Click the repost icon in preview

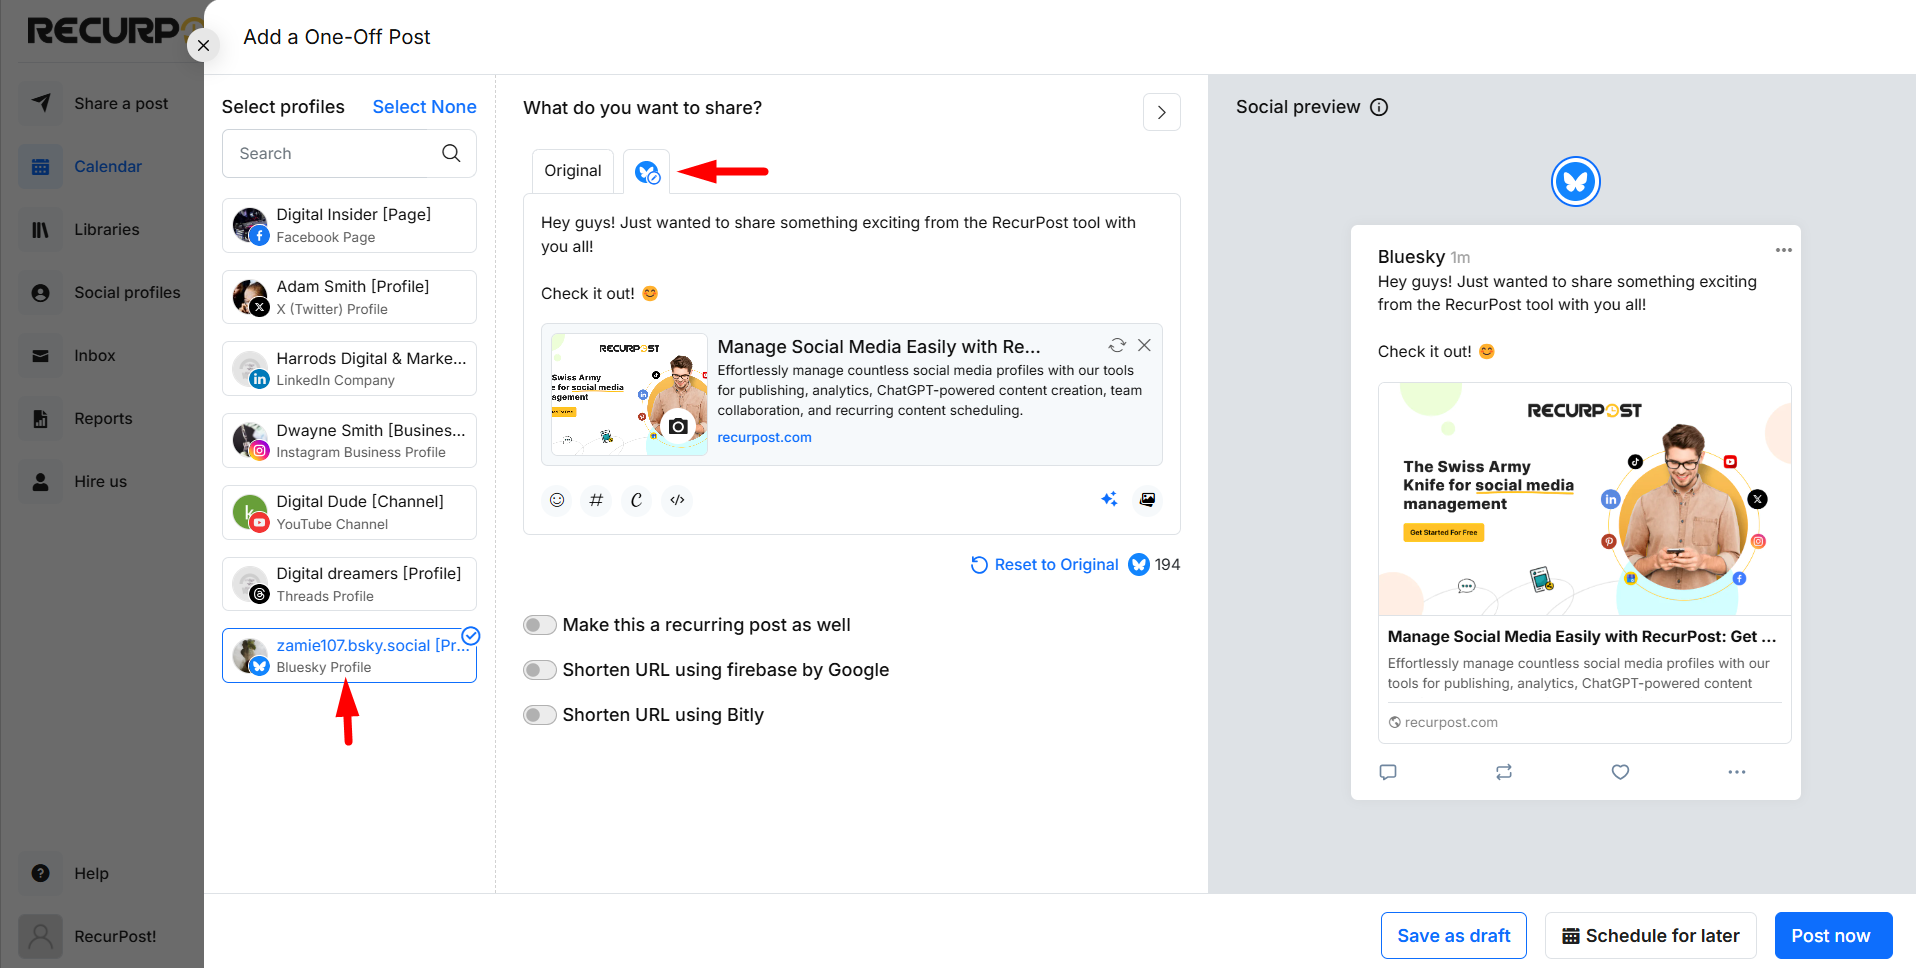(x=1504, y=772)
